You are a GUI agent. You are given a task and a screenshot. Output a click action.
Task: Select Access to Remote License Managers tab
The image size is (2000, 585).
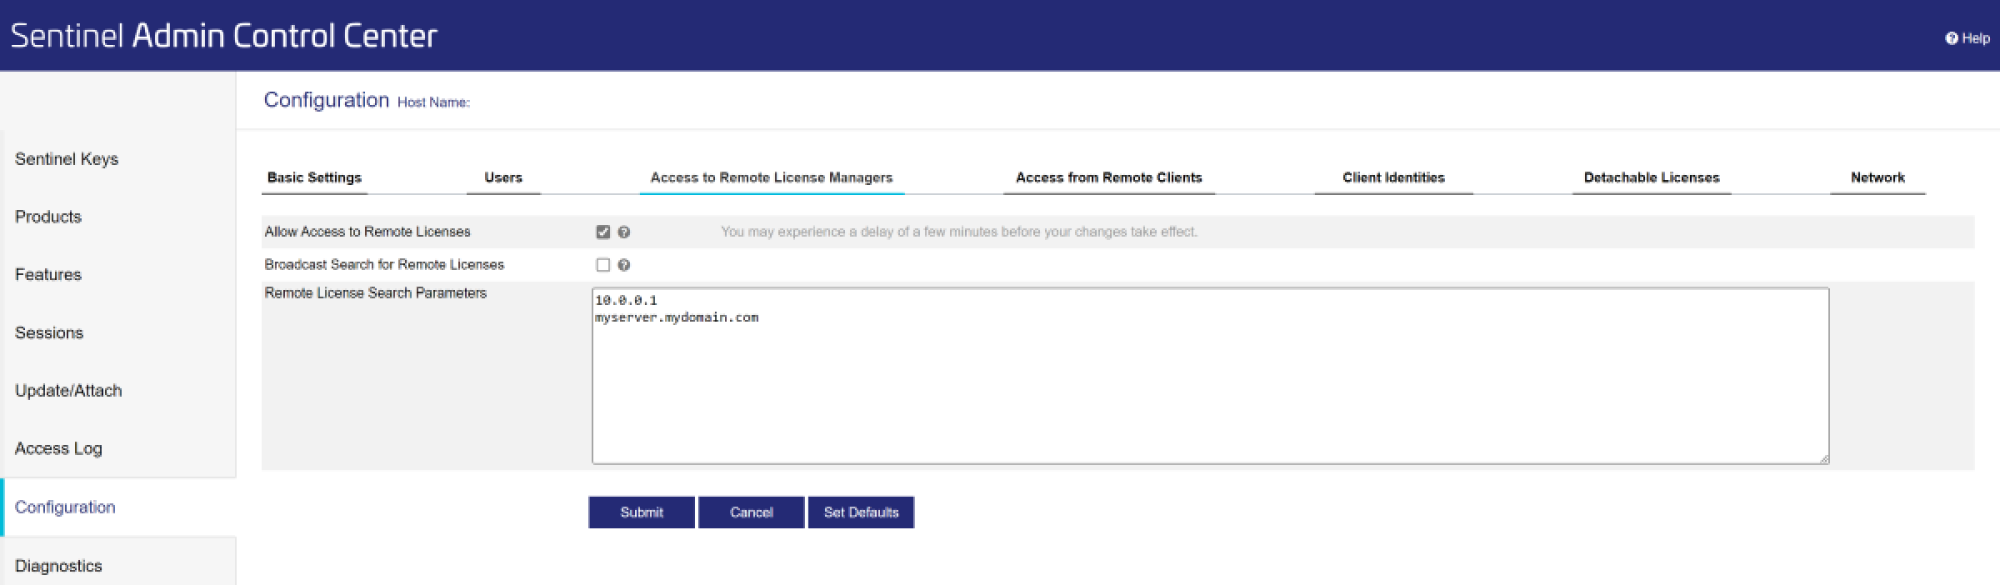[771, 178]
